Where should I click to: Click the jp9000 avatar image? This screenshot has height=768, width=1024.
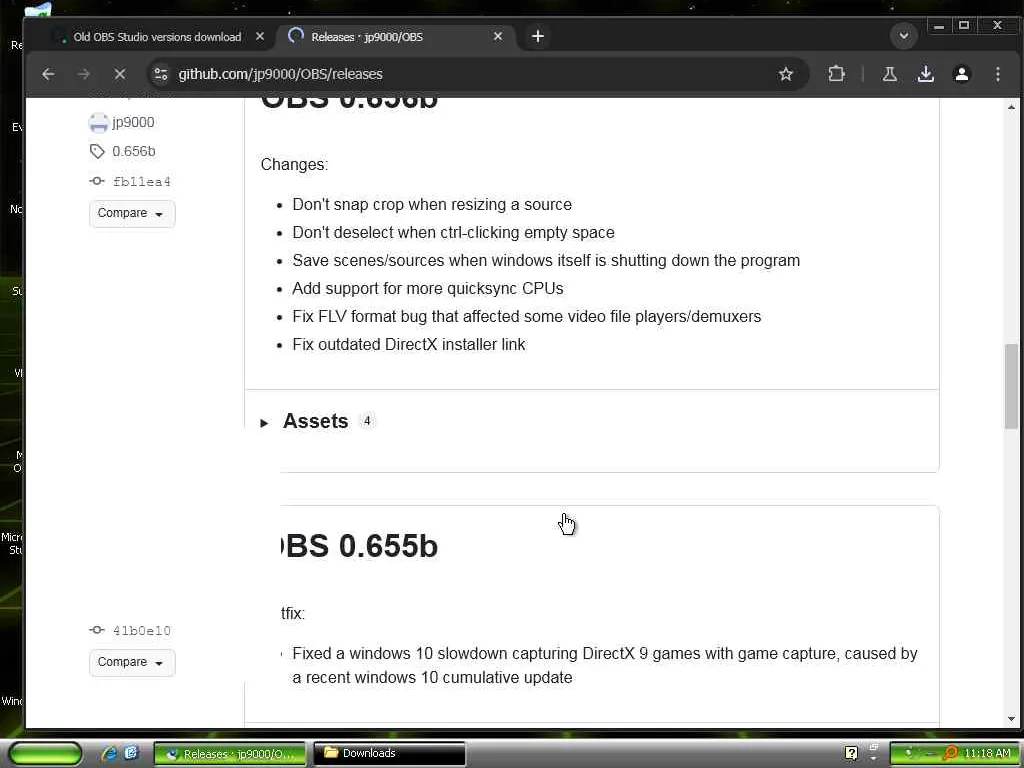[x=99, y=123]
